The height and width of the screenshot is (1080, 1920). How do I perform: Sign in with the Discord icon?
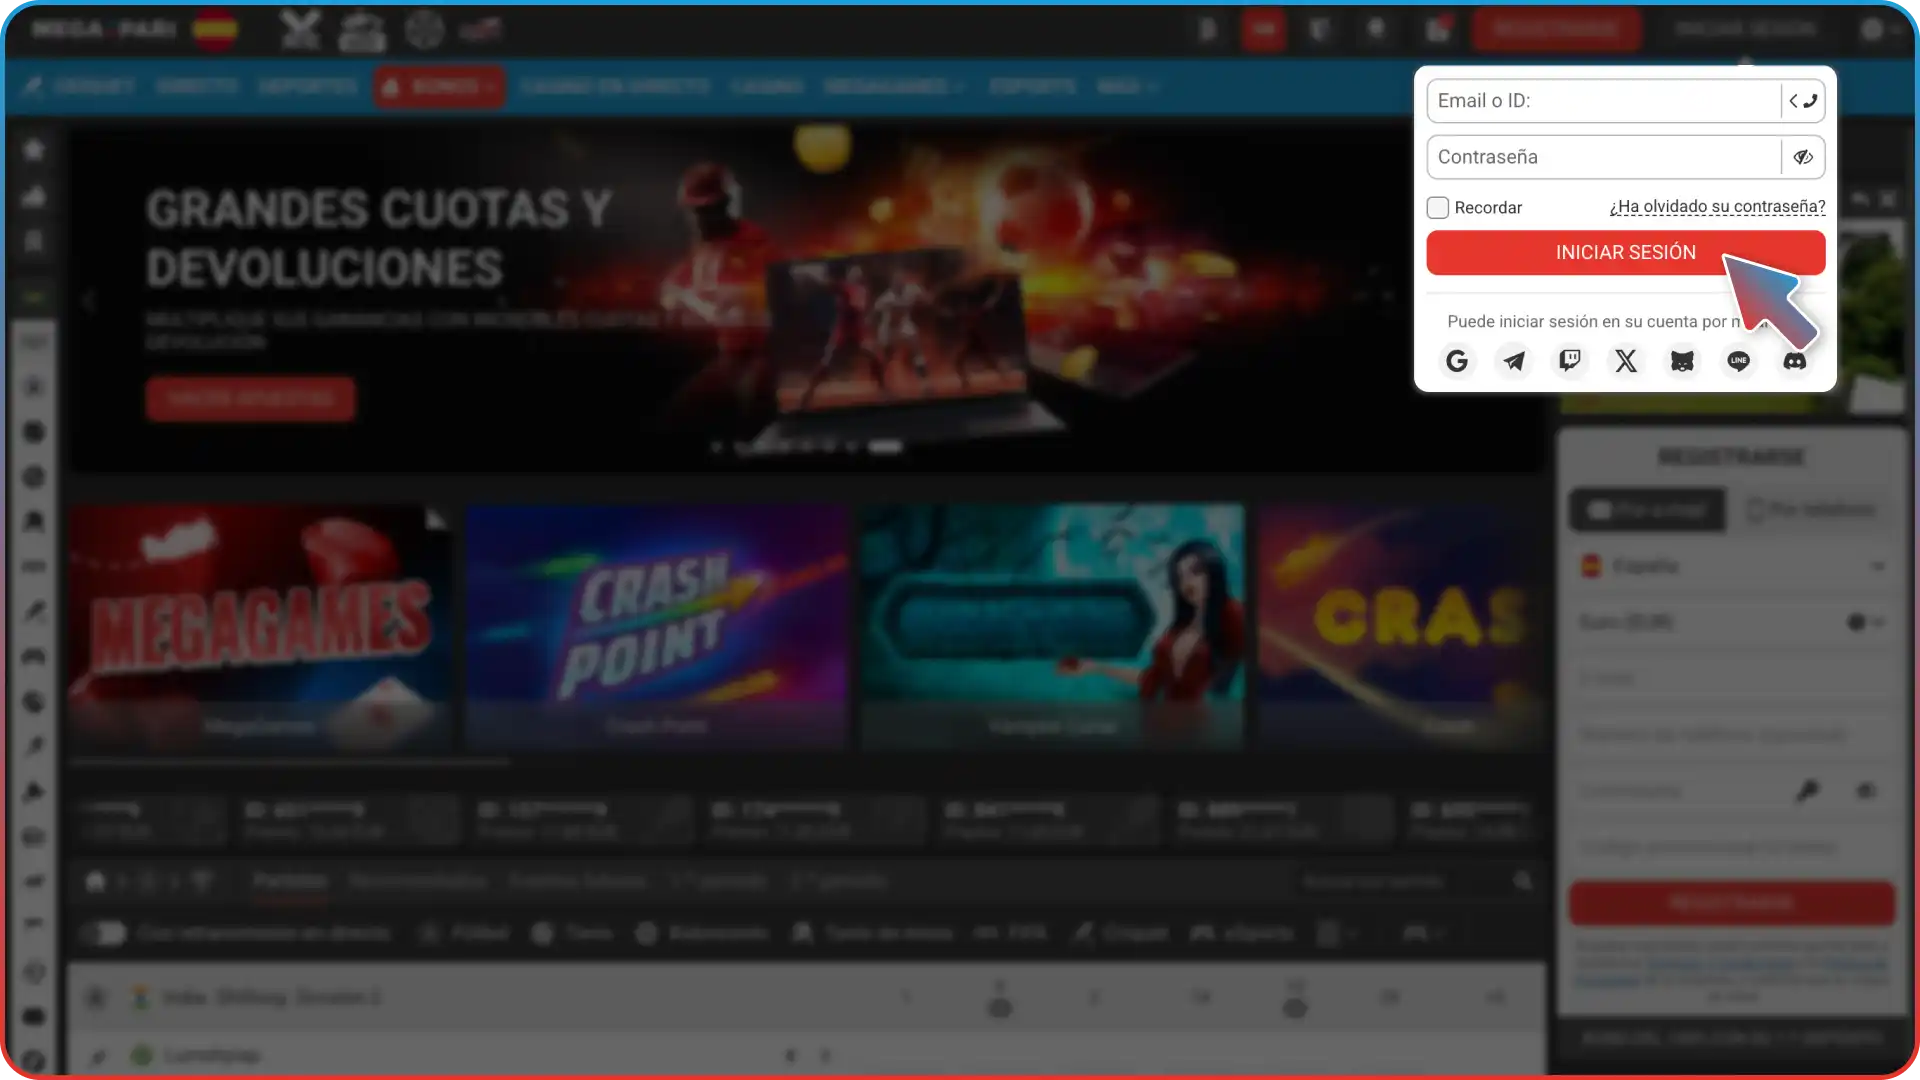click(x=1795, y=361)
